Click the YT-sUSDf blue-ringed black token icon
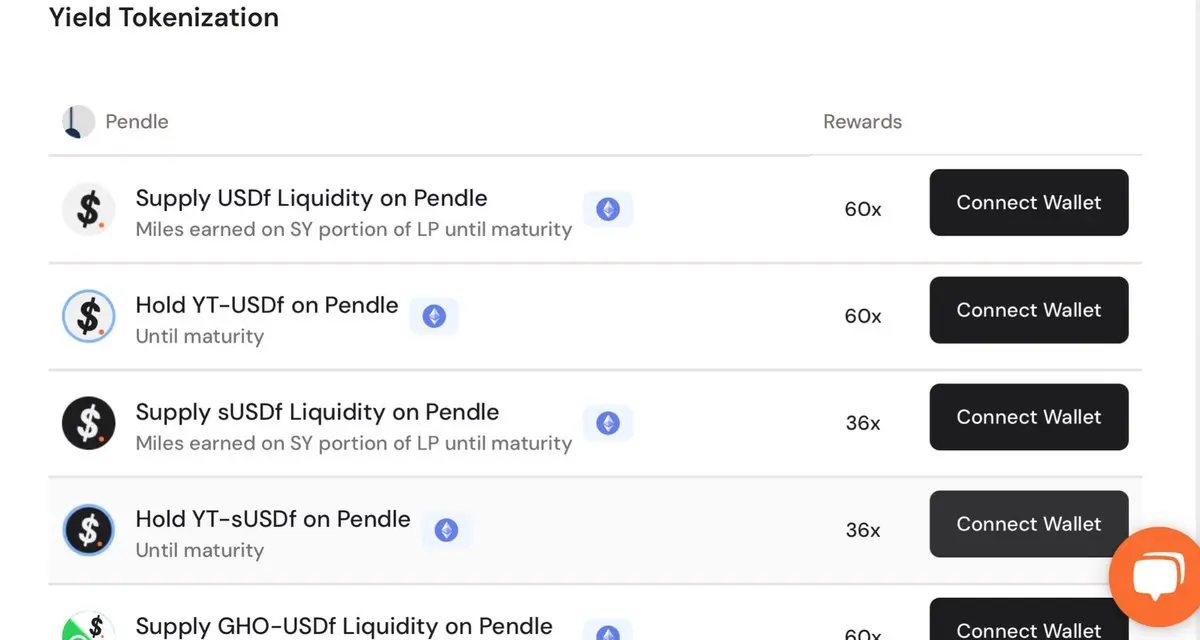1200x640 pixels. click(x=88, y=531)
